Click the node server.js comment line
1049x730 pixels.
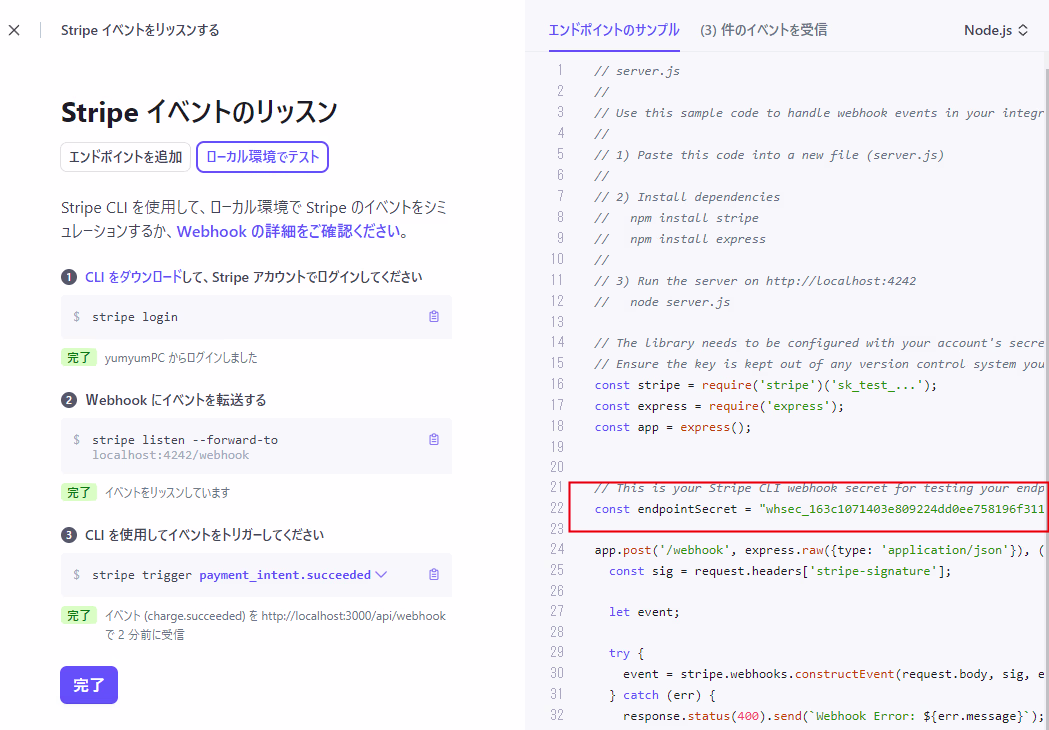click(x=662, y=302)
